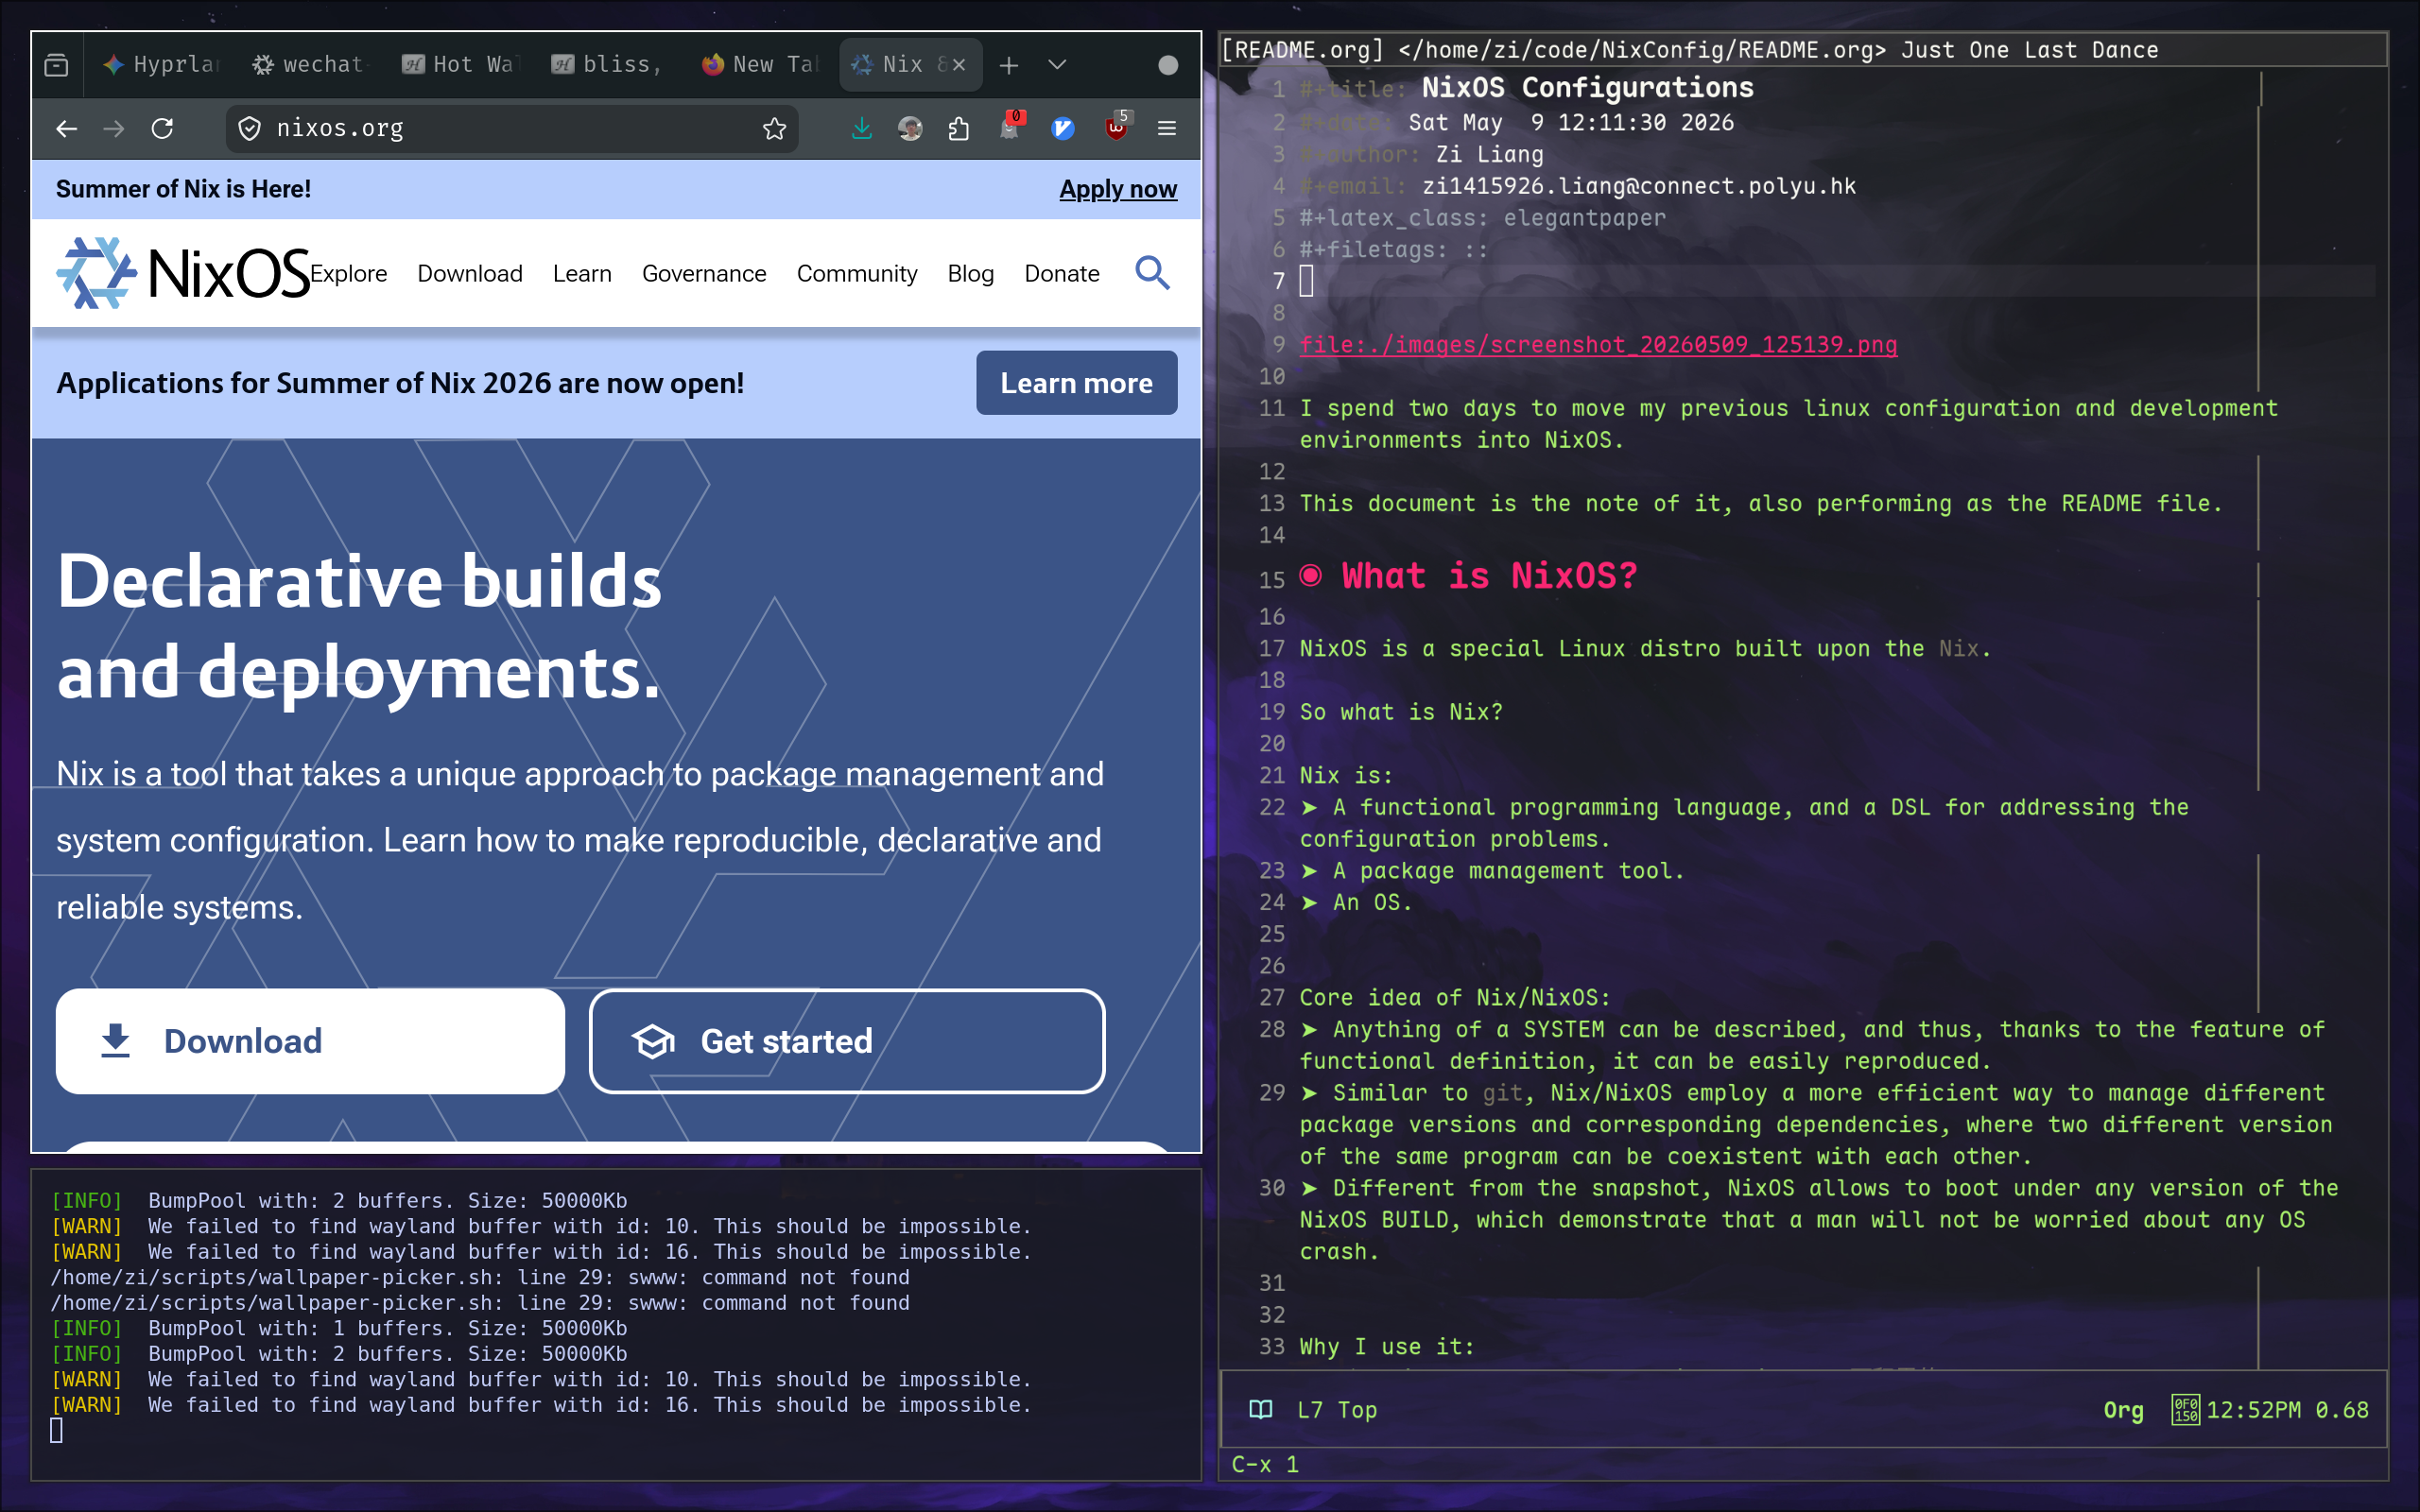
Task: Click the 'Zi Liang' author line
Action: 1490,154
